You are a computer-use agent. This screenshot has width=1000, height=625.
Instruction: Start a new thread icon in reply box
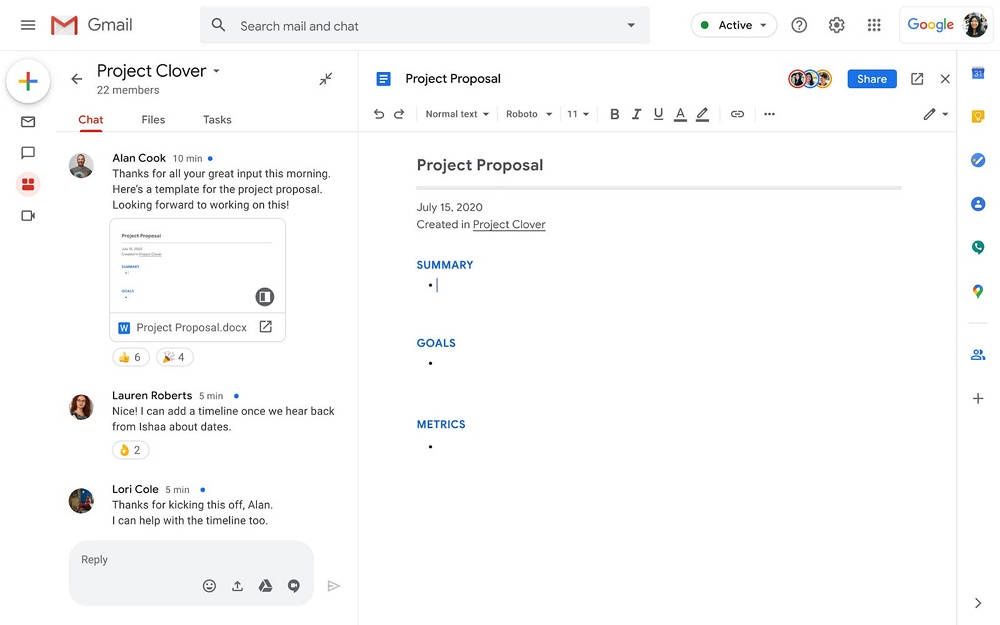293,585
